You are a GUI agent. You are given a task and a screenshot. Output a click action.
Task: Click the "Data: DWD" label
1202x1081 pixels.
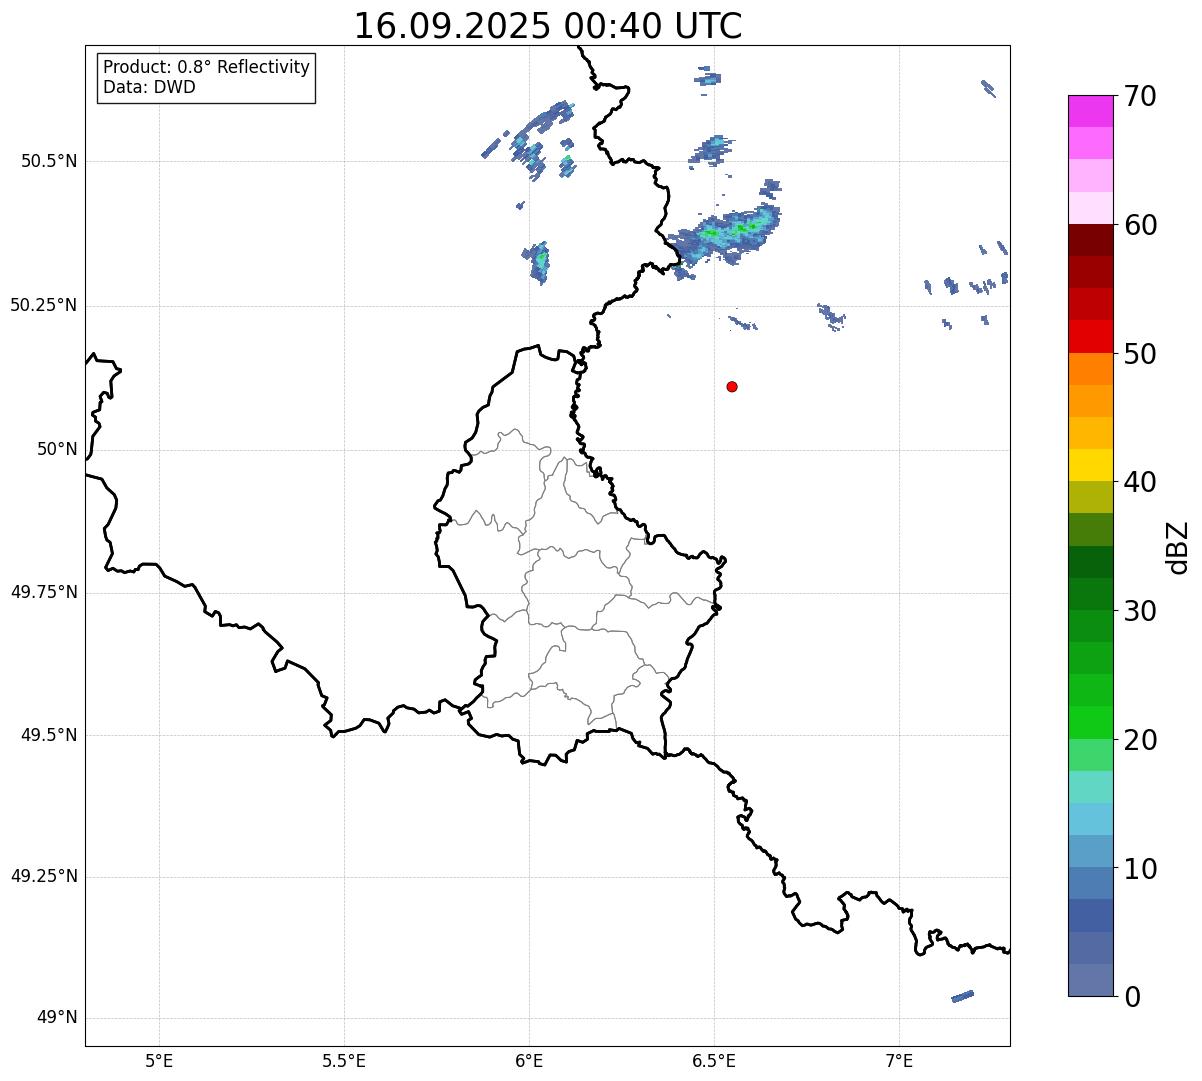pyautogui.click(x=149, y=87)
